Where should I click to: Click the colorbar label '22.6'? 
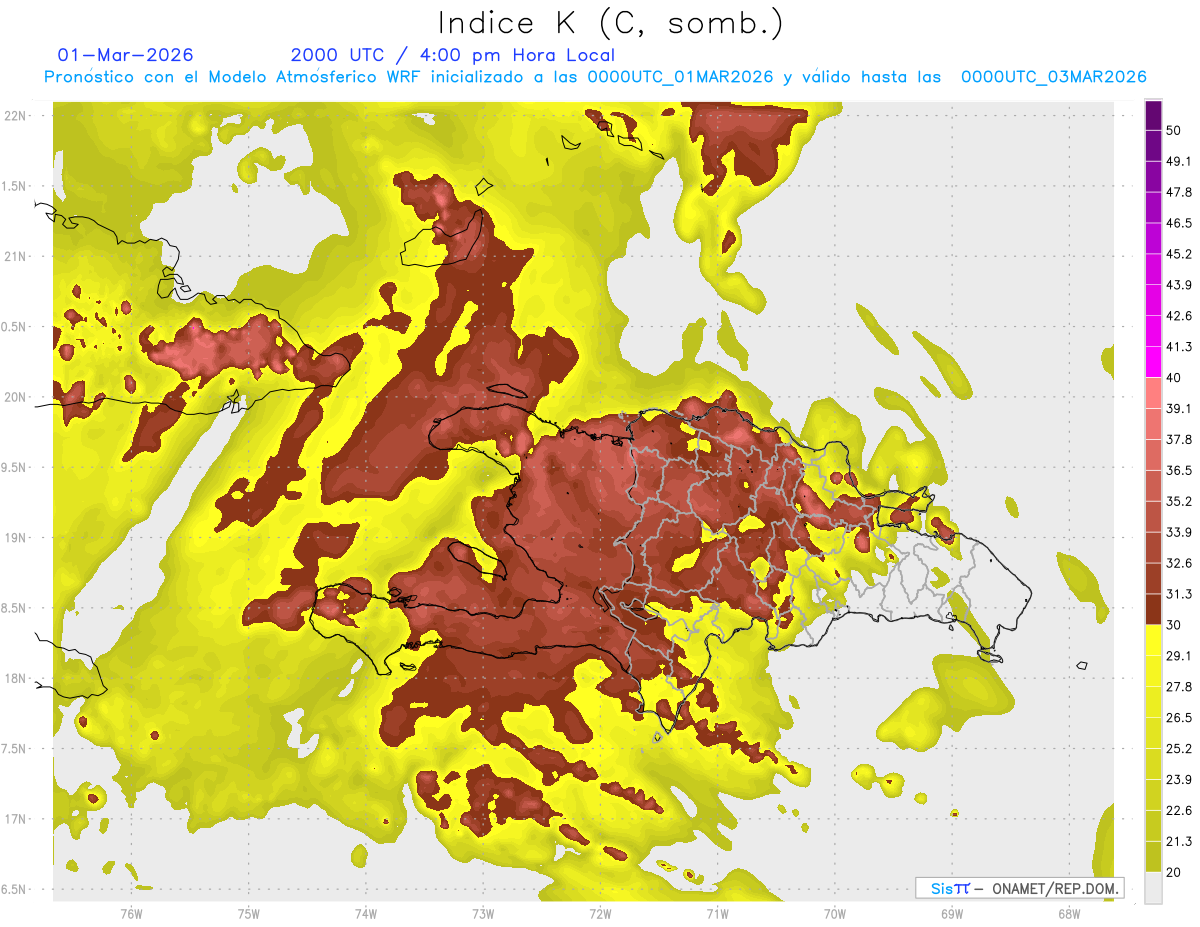coord(1179,812)
